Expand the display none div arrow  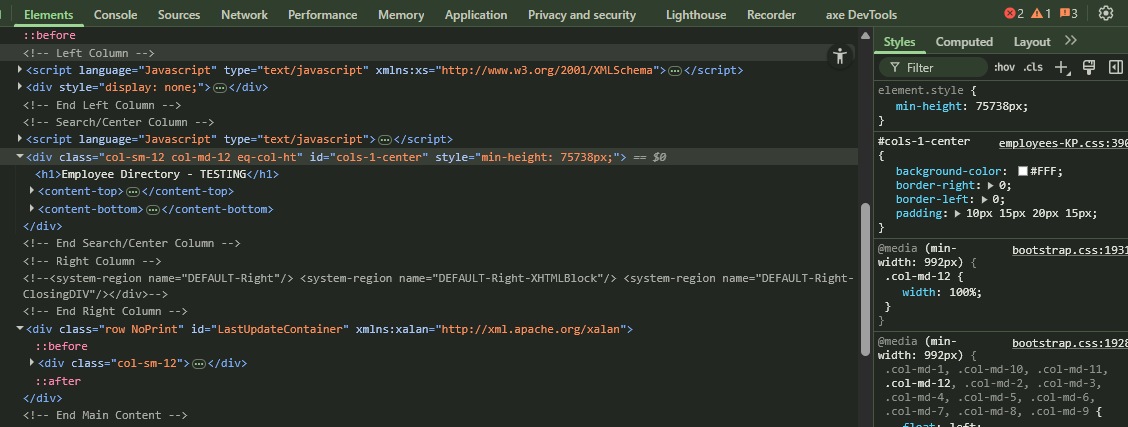(x=20, y=87)
